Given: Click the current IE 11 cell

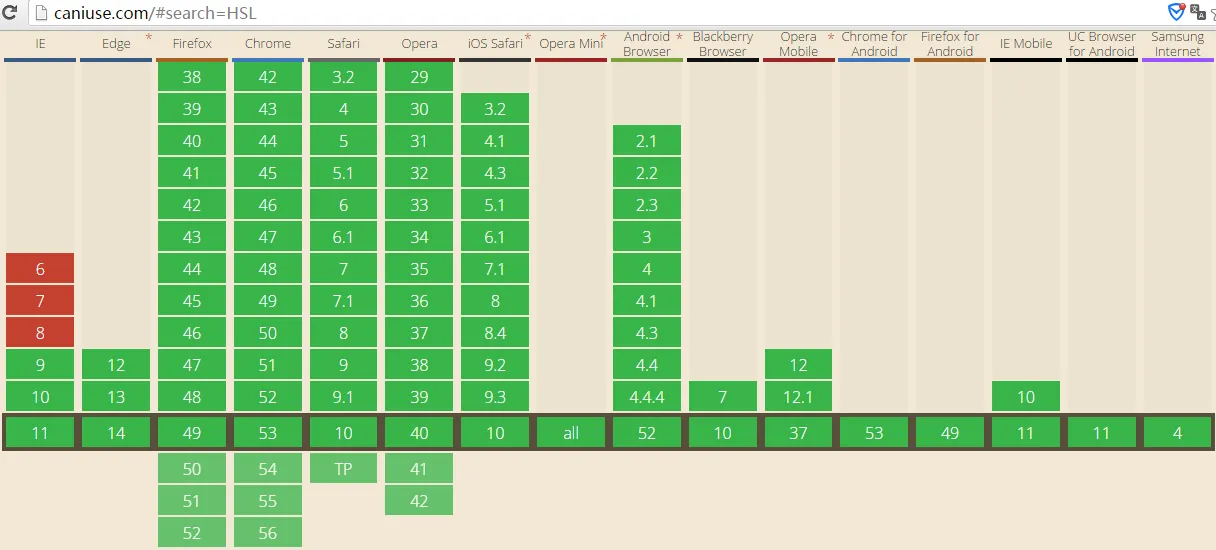Looking at the screenshot, I should click(x=40, y=432).
